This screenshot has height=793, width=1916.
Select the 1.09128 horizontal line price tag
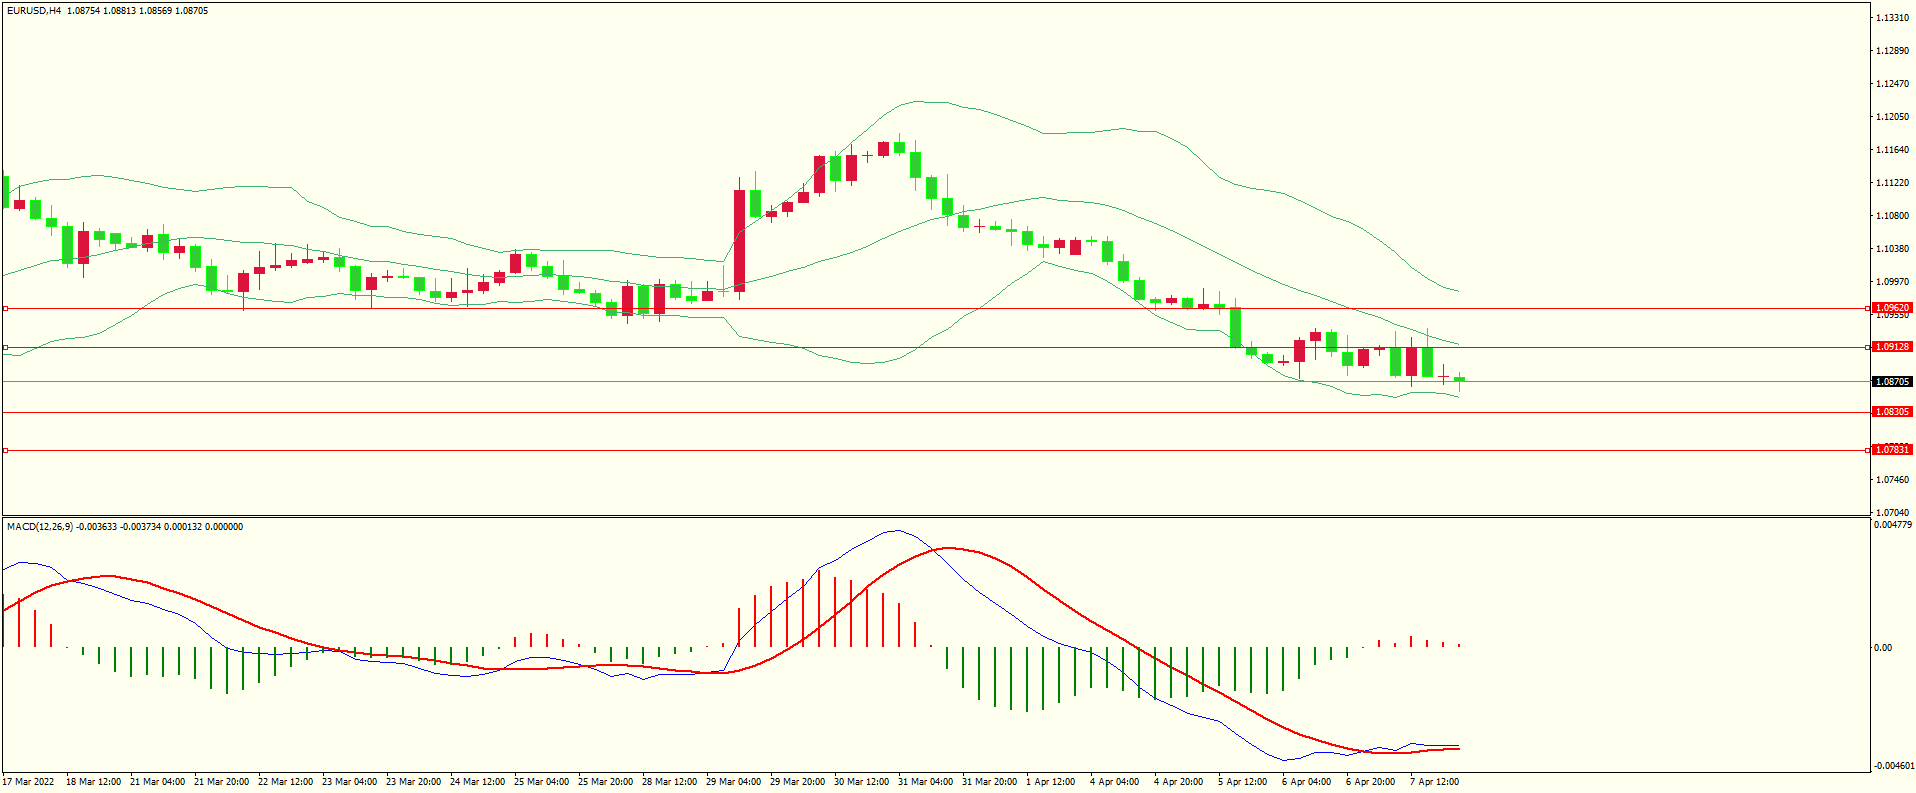(1891, 347)
